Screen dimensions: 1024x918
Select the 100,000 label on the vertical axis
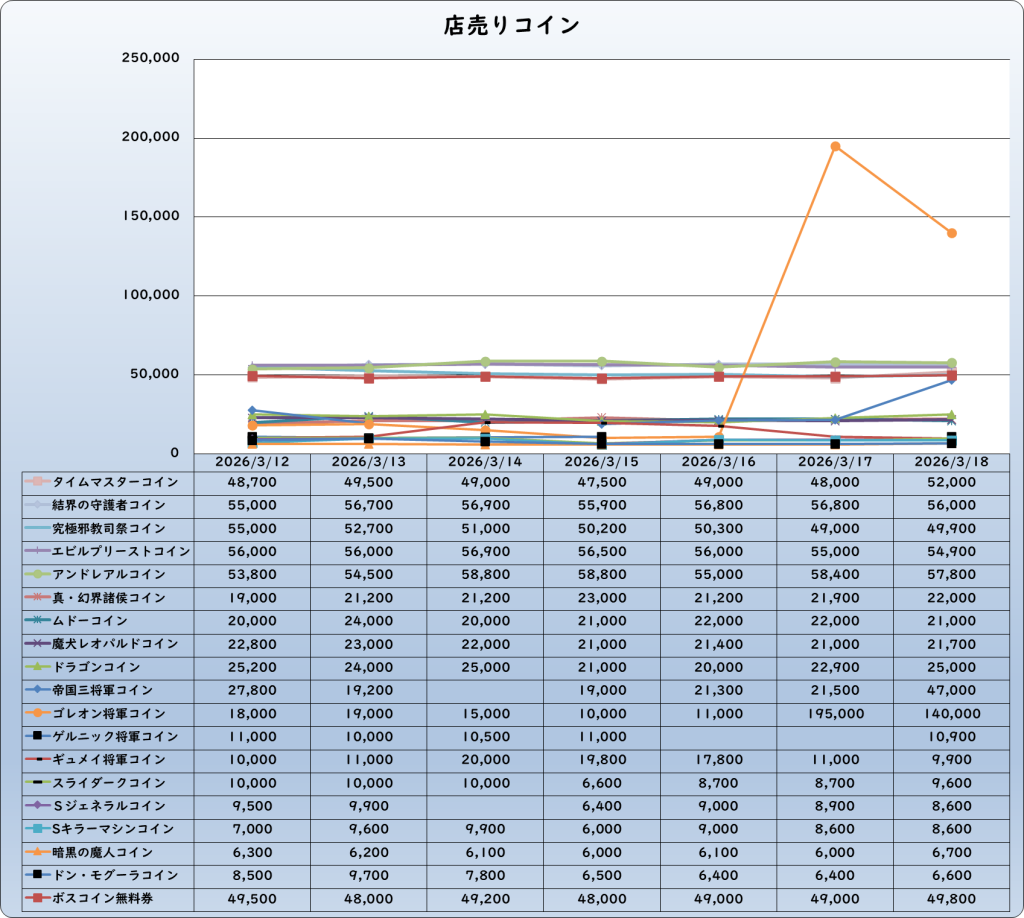pos(150,296)
